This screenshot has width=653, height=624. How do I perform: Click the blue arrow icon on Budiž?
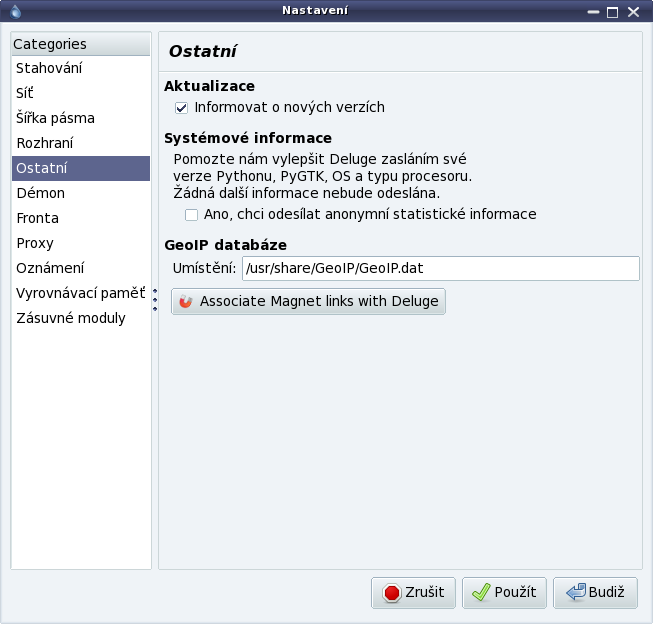point(574,593)
